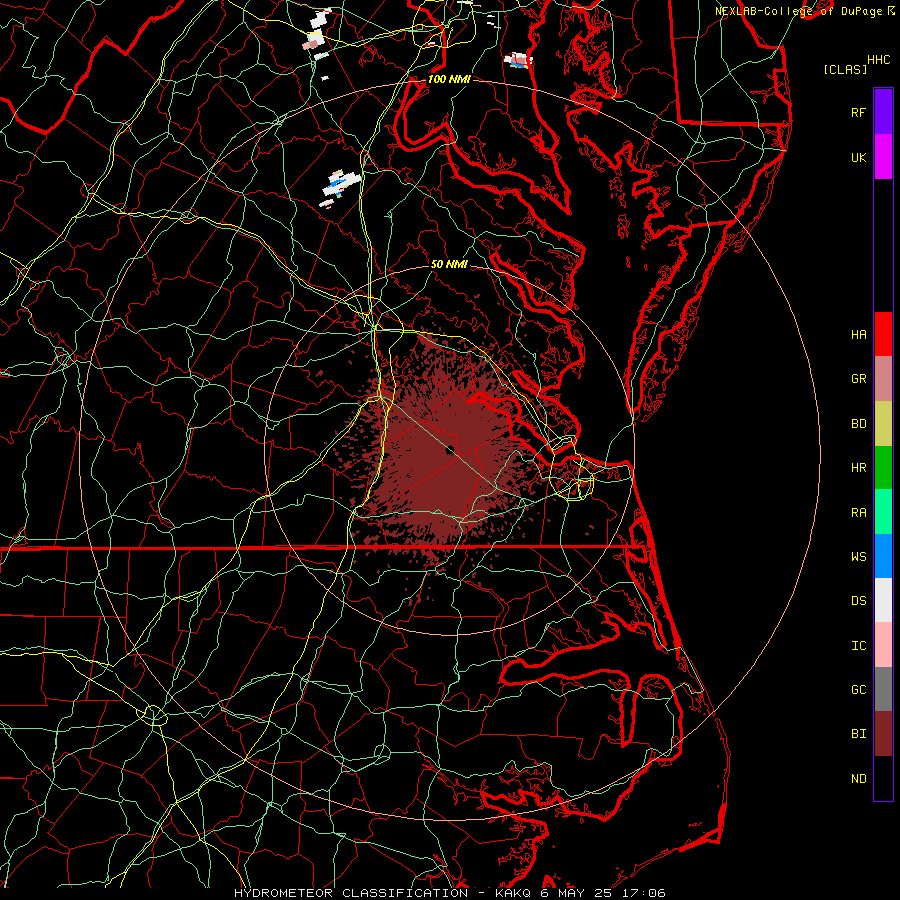Screen dimensions: 900x900
Task: Click the IC light pink legend swatch
Action: pos(883,645)
